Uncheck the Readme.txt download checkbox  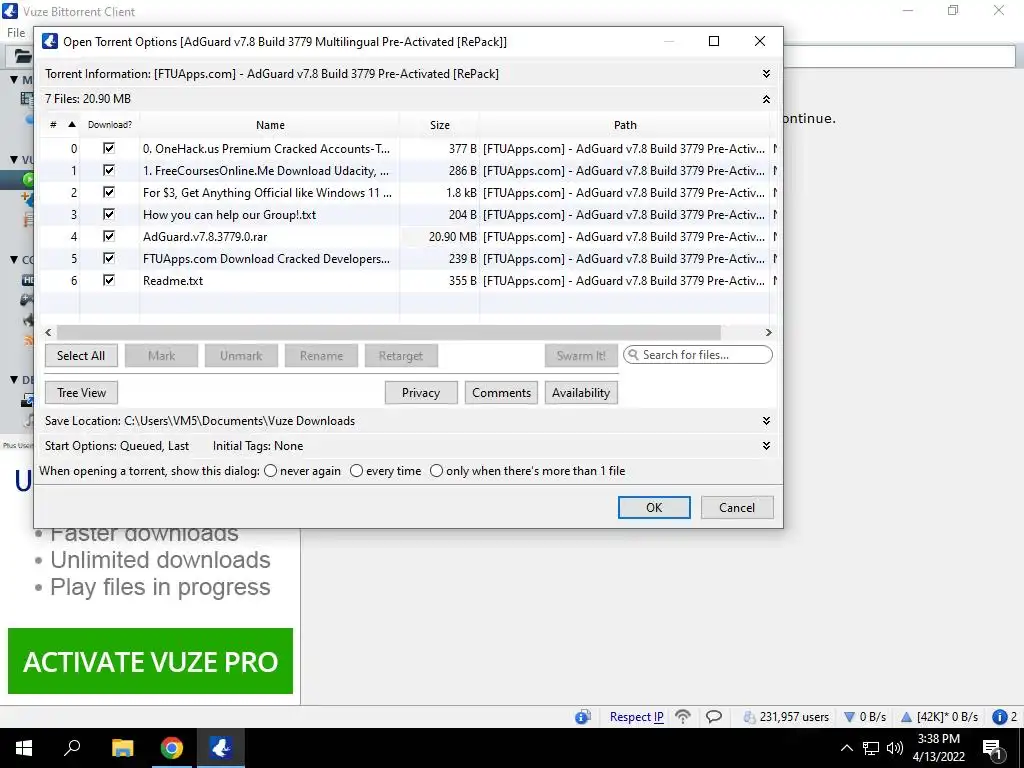(109, 280)
